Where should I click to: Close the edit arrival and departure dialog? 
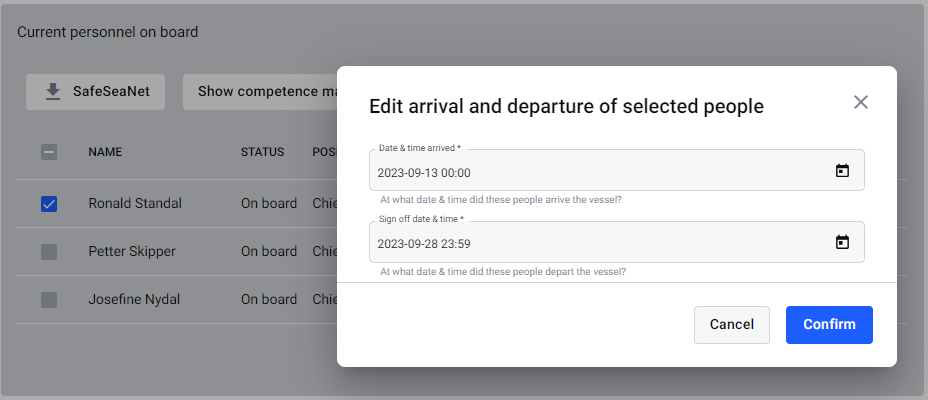point(861,102)
